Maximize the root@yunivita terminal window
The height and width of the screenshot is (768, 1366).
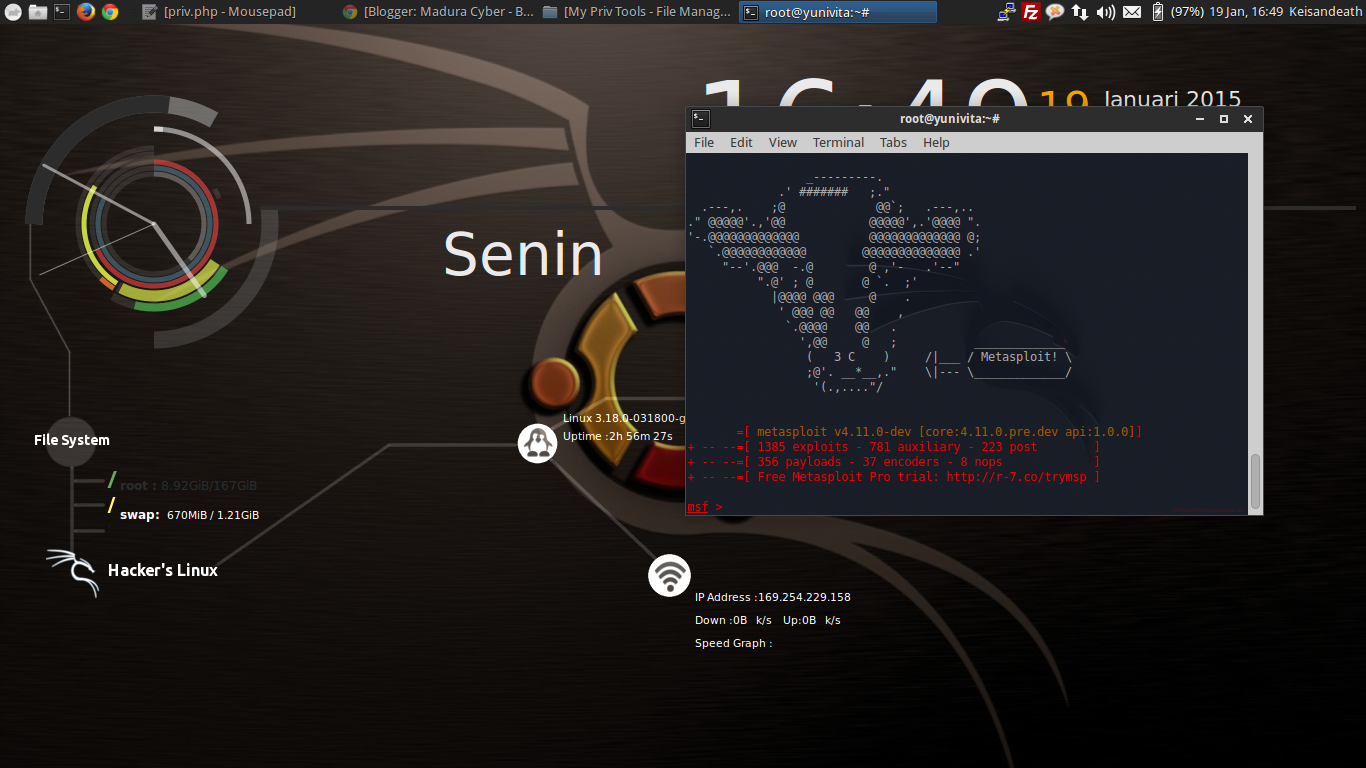[x=1224, y=118]
